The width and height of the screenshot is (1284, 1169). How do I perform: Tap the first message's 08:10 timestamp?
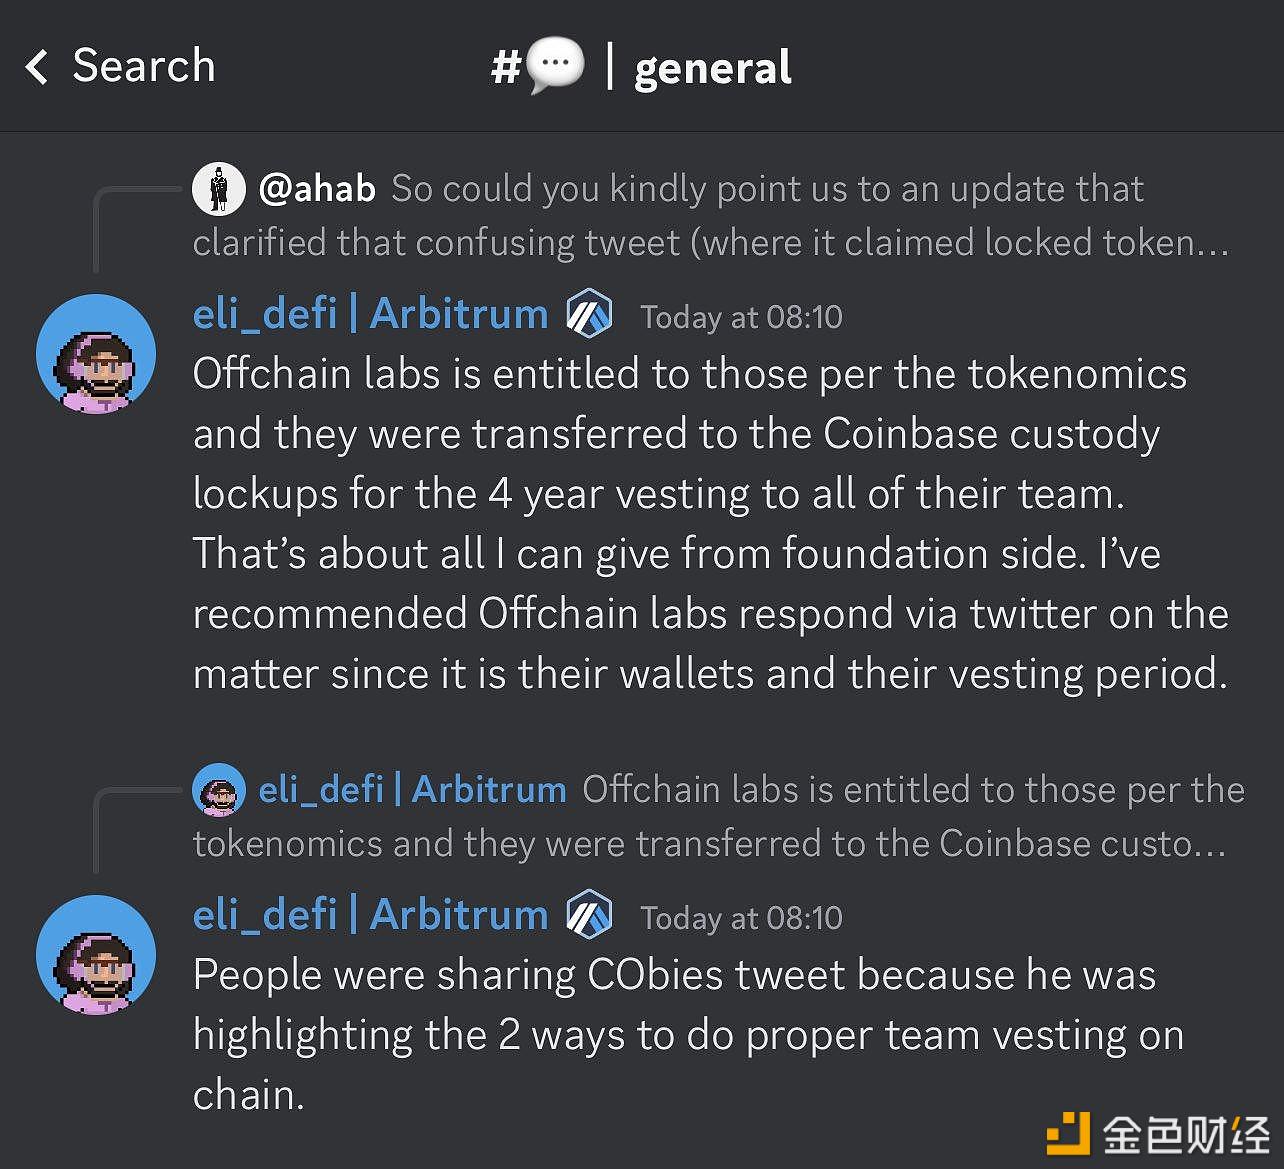click(741, 317)
